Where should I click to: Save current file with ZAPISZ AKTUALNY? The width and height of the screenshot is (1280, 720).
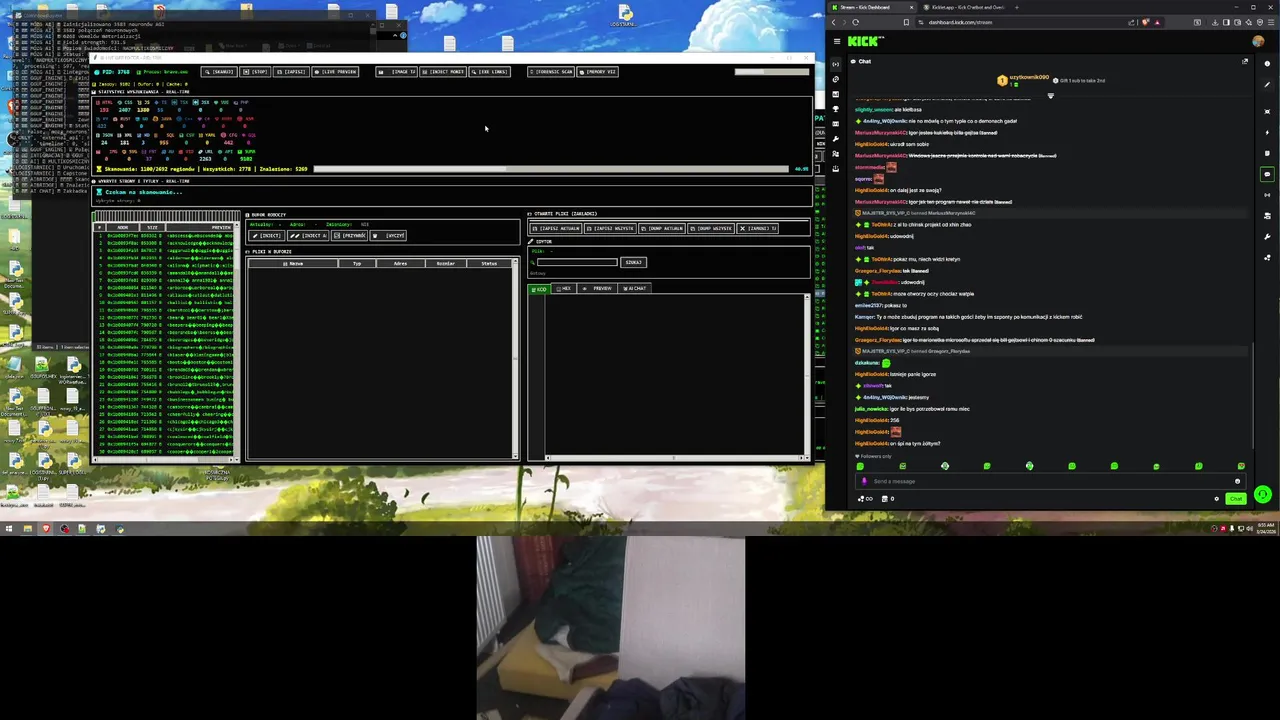[556, 229]
